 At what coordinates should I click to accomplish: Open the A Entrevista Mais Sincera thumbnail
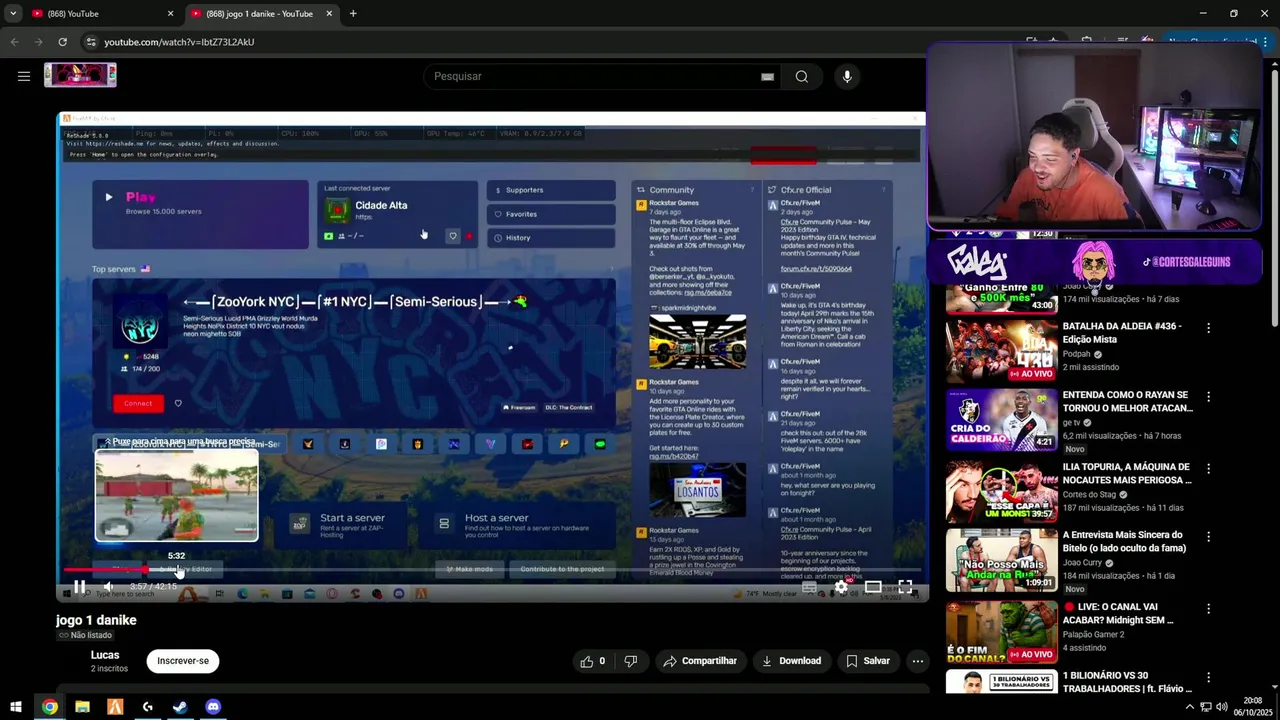point(1001,559)
